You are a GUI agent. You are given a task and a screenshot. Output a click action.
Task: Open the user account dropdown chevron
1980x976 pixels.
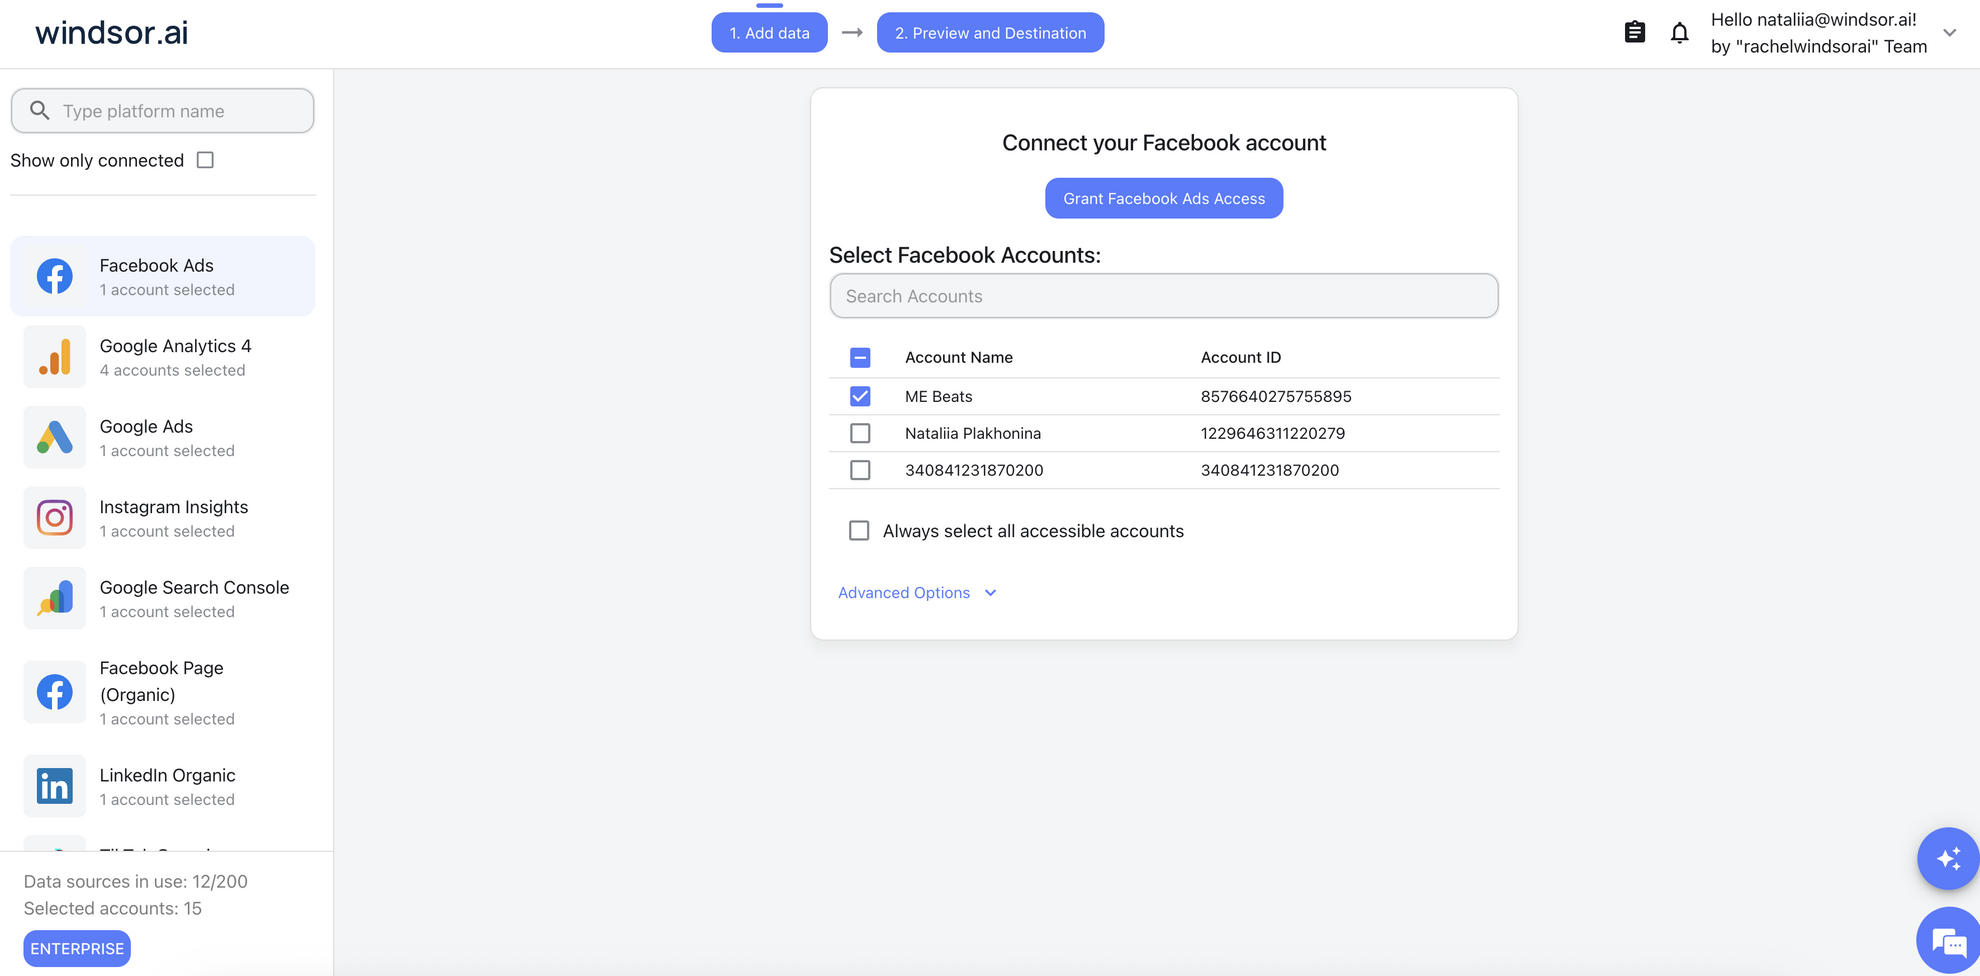(x=1949, y=33)
